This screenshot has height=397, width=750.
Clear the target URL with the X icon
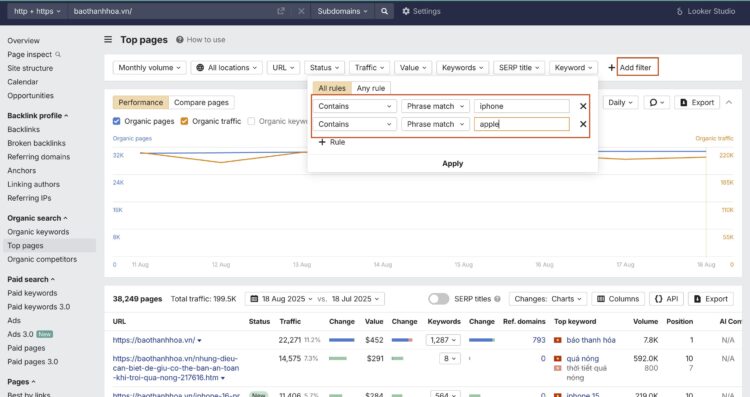click(x=301, y=11)
